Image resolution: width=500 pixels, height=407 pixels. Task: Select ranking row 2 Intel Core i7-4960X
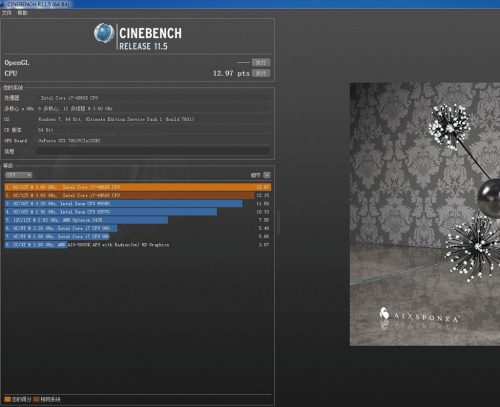138,195
